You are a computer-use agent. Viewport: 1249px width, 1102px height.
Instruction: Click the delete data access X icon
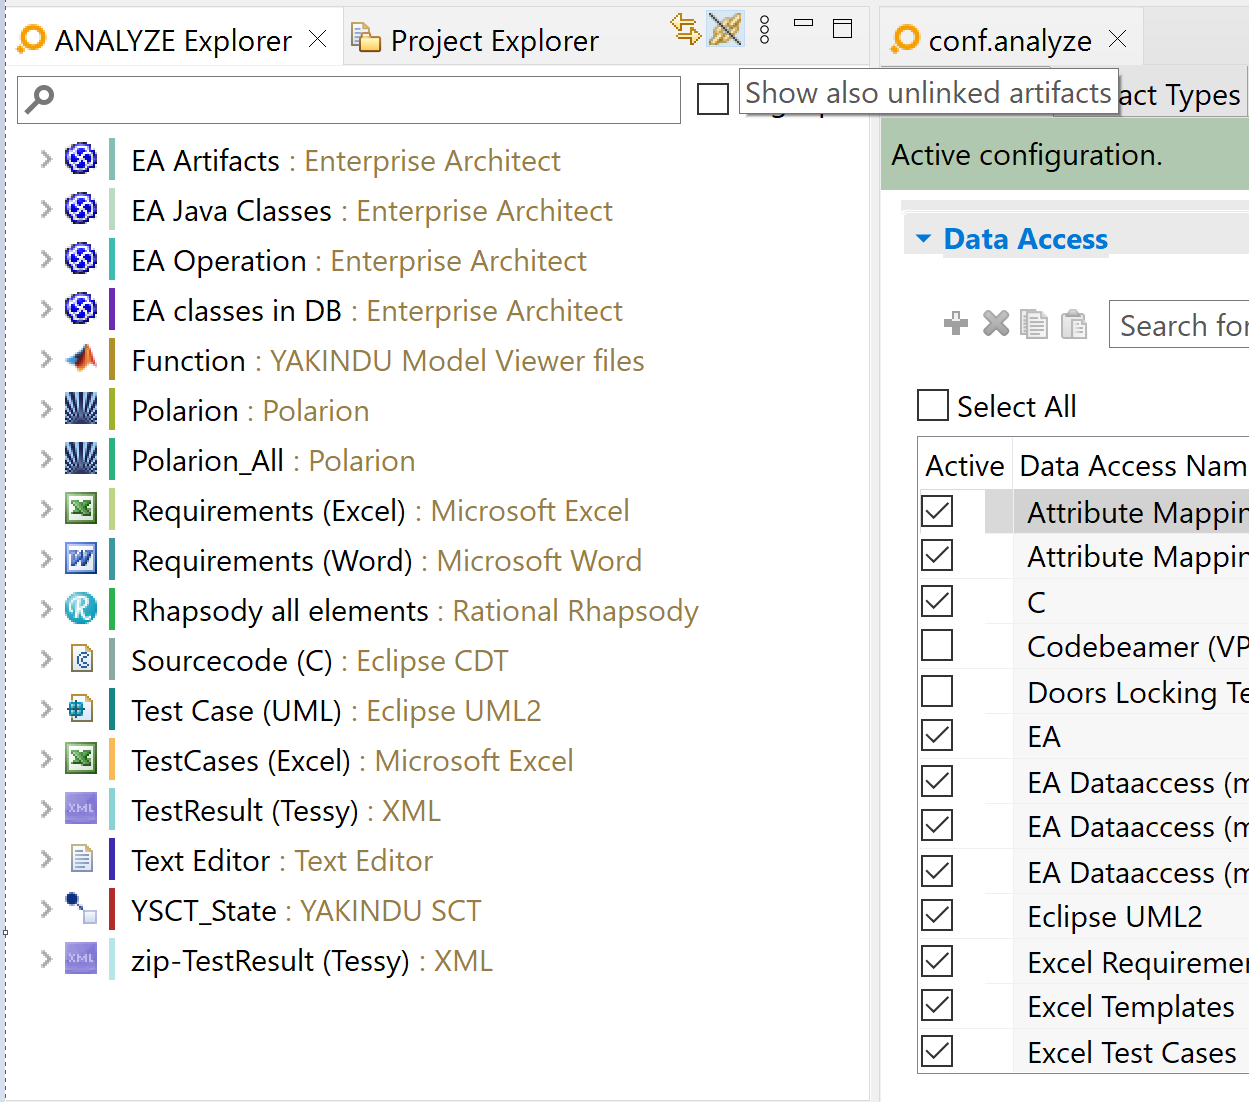point(996,324)
